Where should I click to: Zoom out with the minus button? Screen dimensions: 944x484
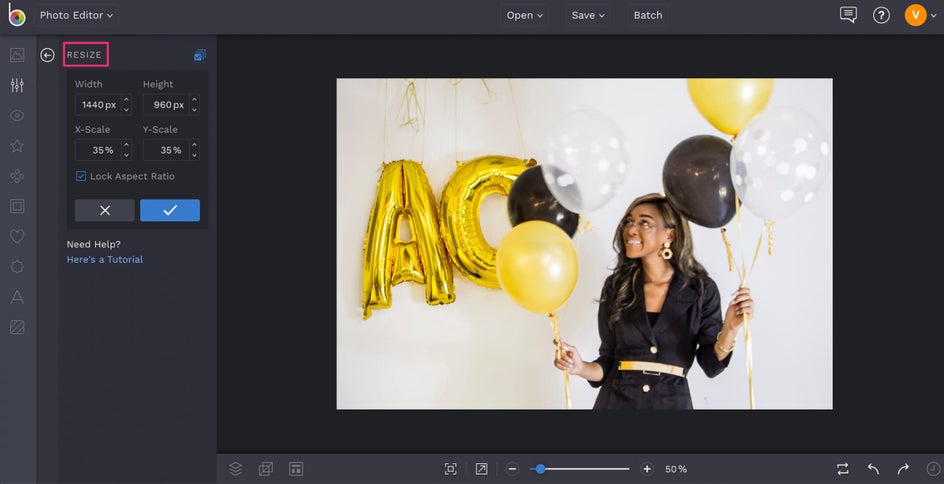click(512, 468)
